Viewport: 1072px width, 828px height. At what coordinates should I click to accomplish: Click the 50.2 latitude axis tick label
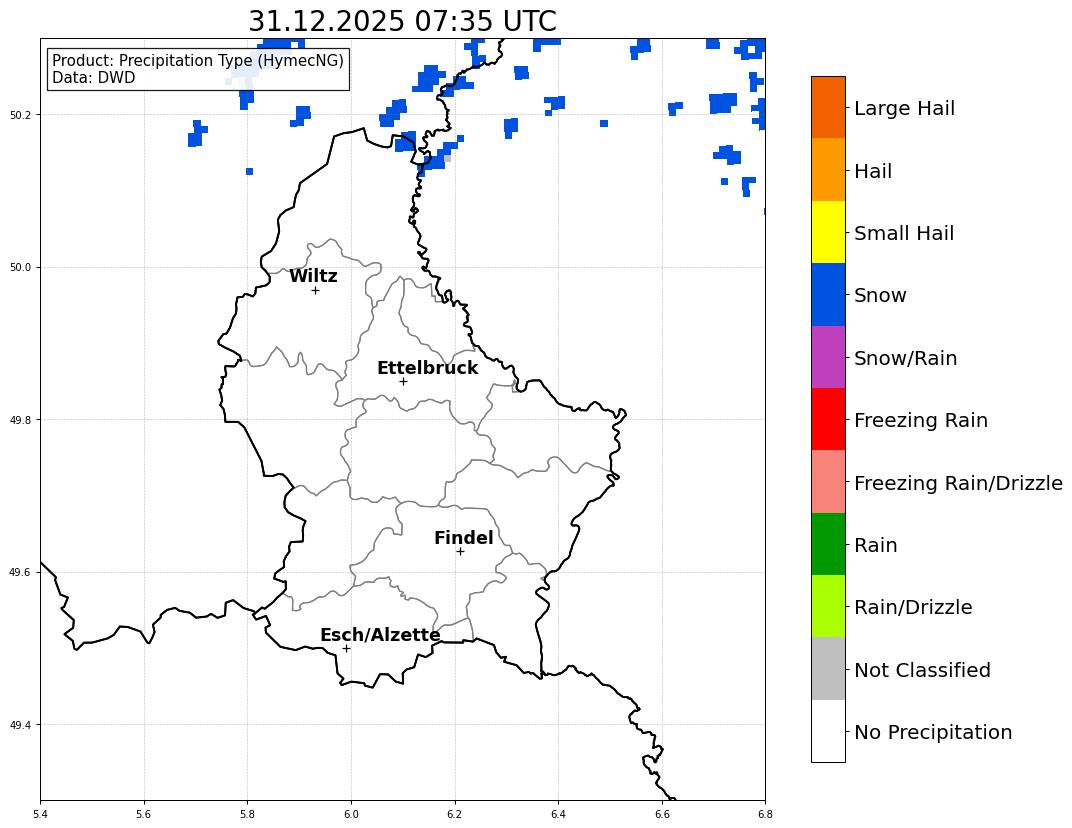(22, 115)
